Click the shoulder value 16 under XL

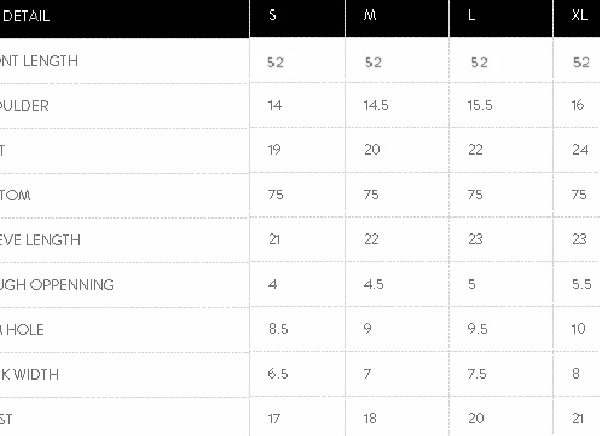tap(578, 105)
